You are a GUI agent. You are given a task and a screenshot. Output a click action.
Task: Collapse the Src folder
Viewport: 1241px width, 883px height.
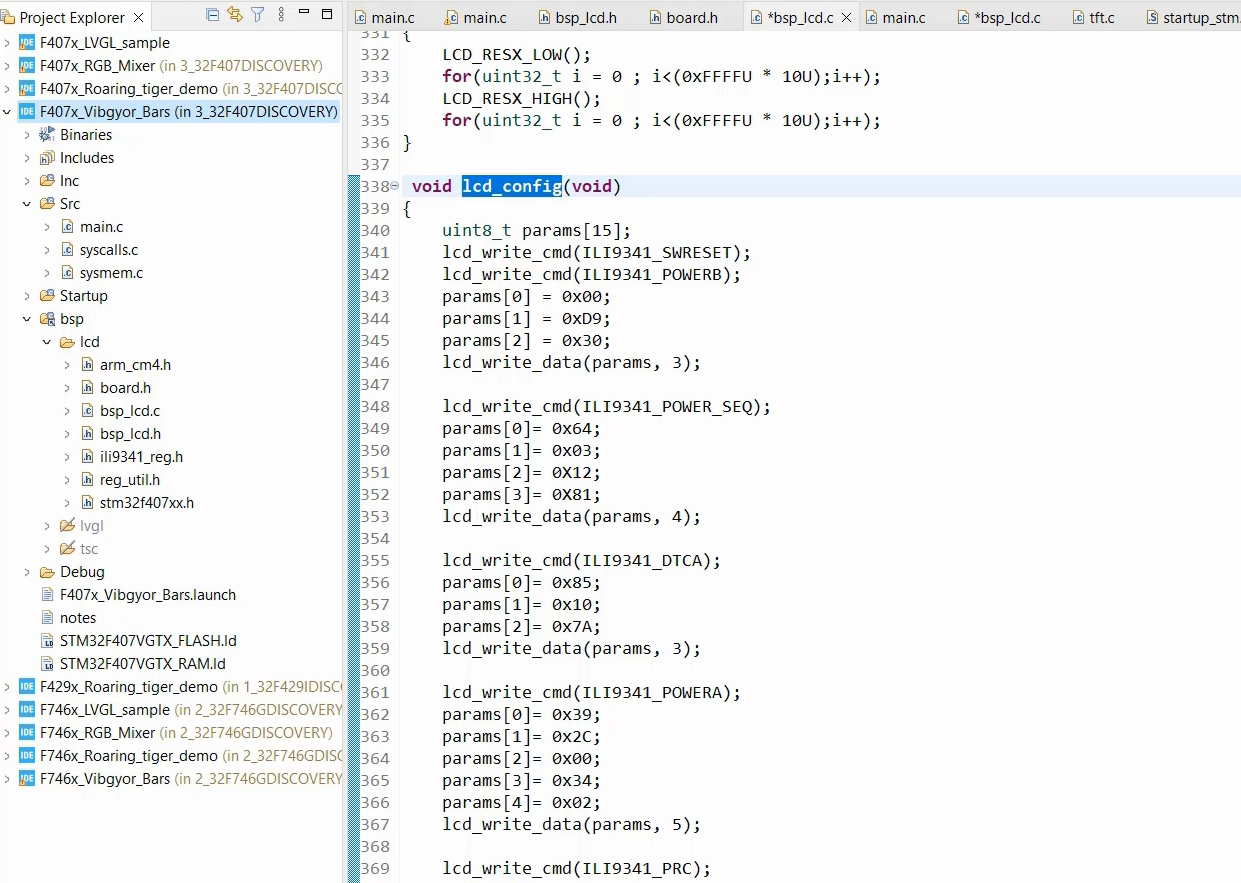point(27,204)
